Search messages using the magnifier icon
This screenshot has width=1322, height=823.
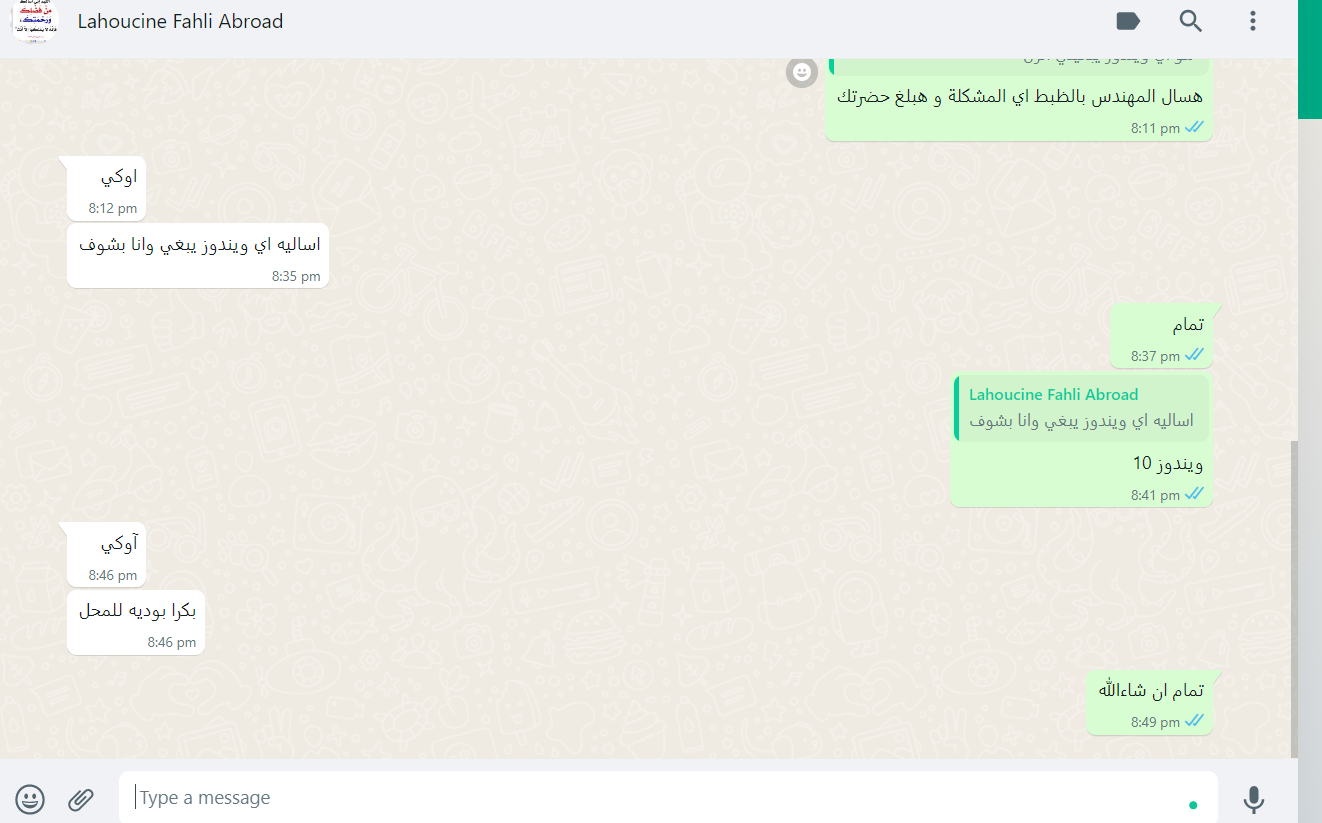coord(1190,21)
